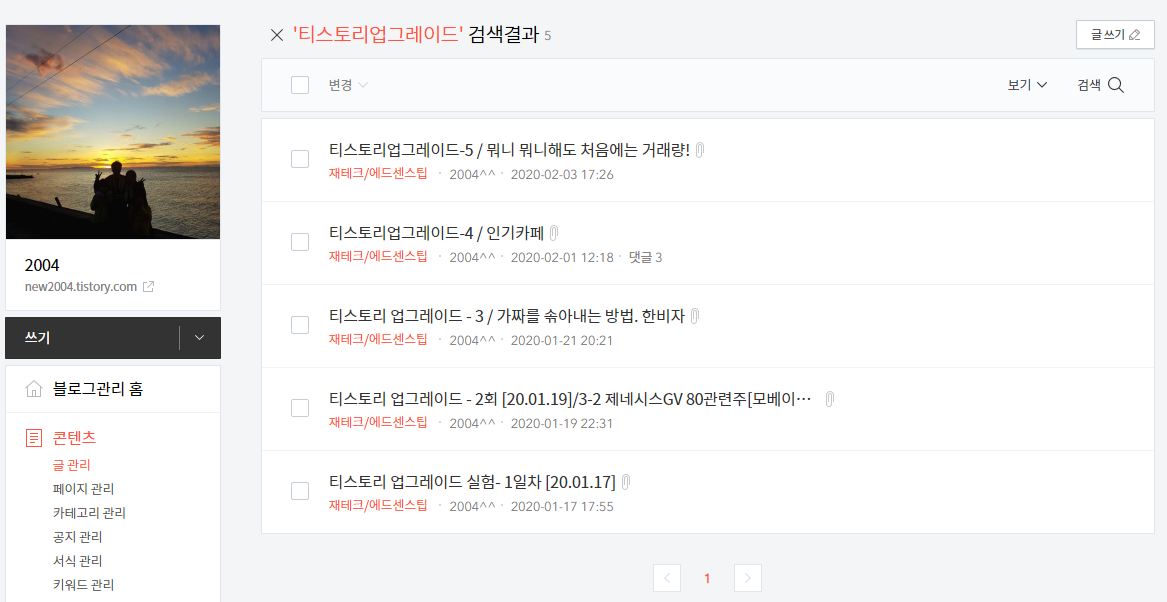Open 서식 관리 in sidebar

pyautogui.click(x=77, y=560)
